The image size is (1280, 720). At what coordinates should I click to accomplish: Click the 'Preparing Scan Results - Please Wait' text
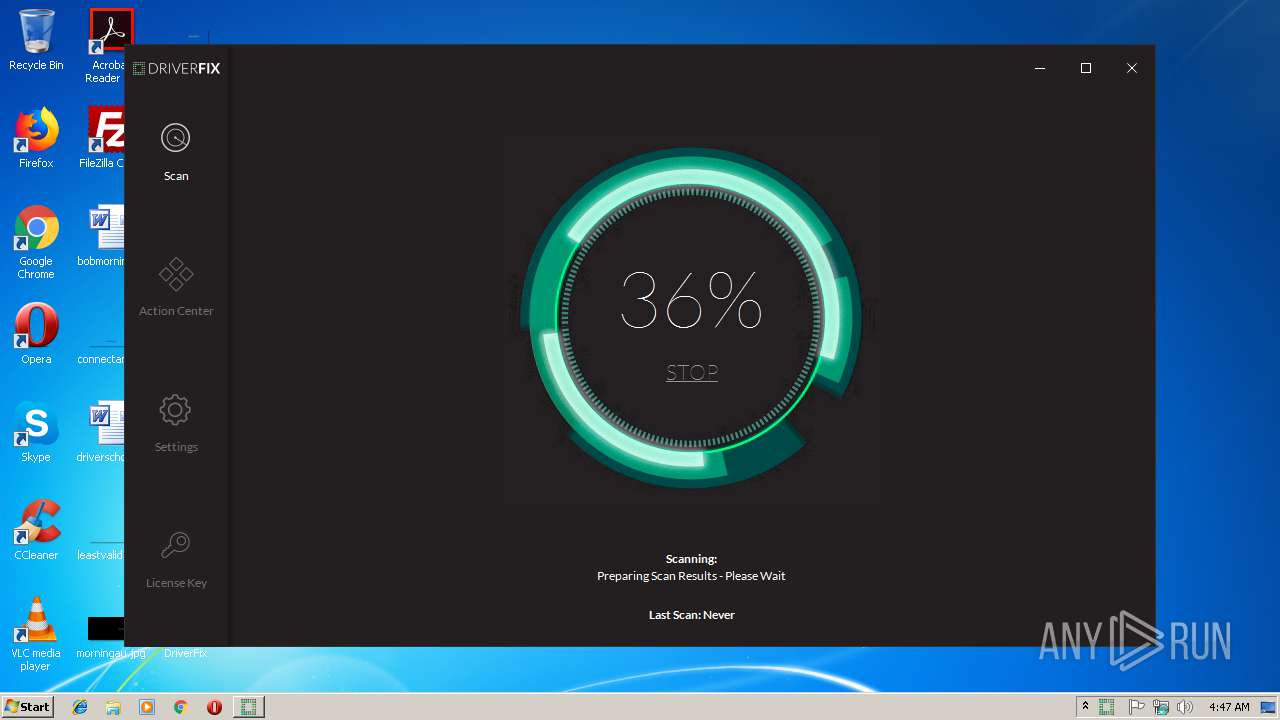pos(691,576)
